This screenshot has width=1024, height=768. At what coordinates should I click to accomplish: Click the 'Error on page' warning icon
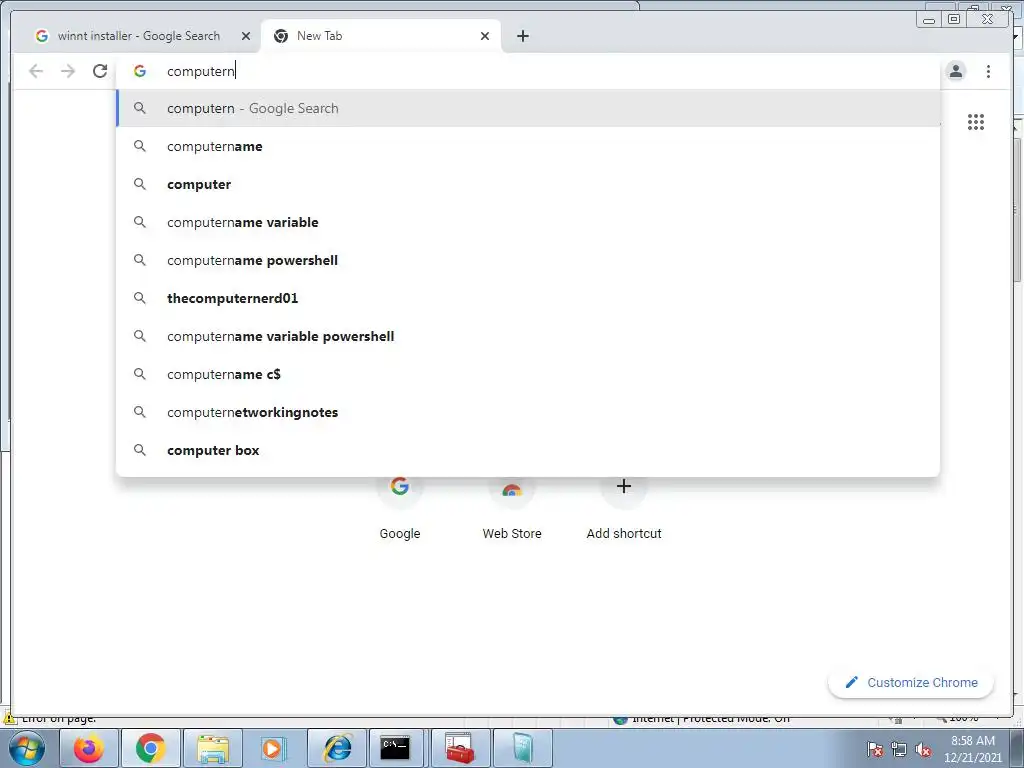pos(10,718)
